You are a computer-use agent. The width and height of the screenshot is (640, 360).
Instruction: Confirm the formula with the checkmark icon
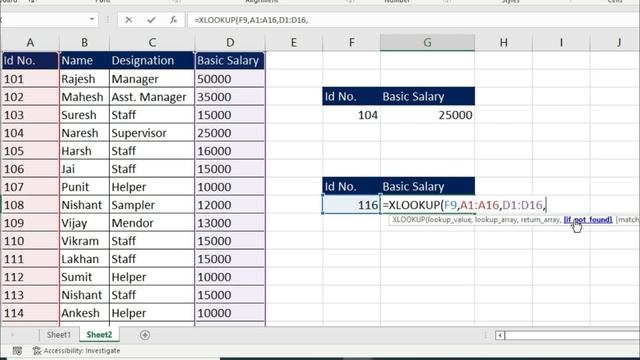151,20
